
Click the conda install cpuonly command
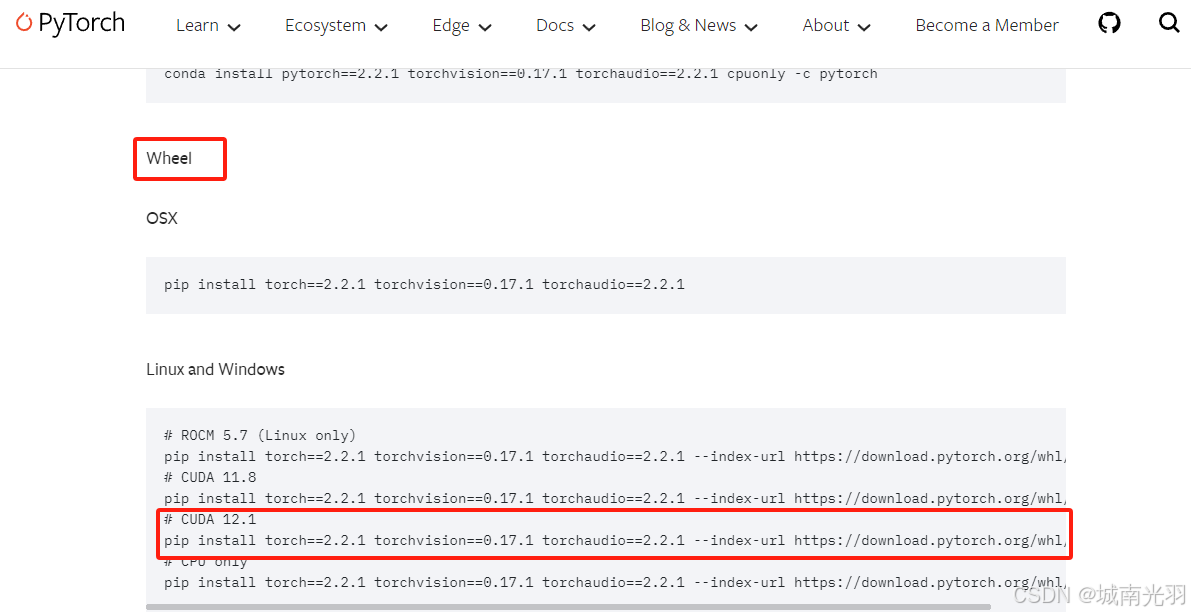520,74
